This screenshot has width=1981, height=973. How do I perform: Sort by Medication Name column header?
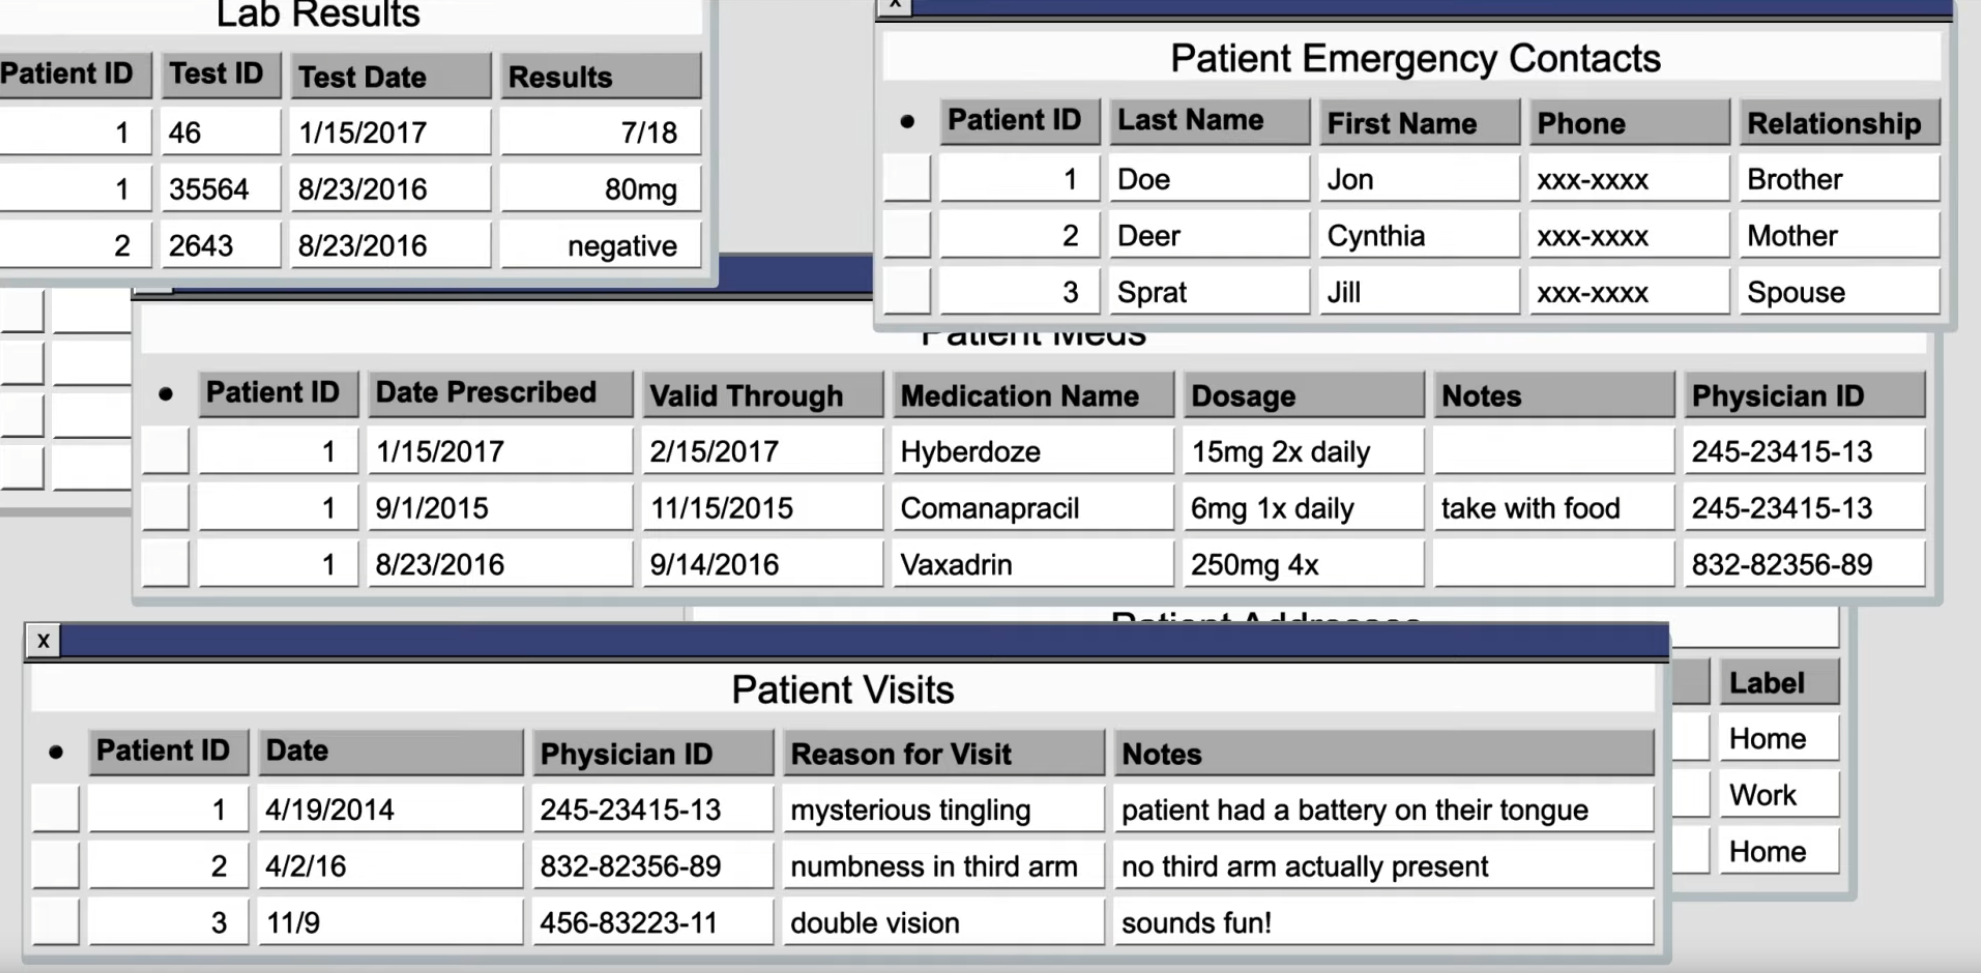[x=1032, y=395]
